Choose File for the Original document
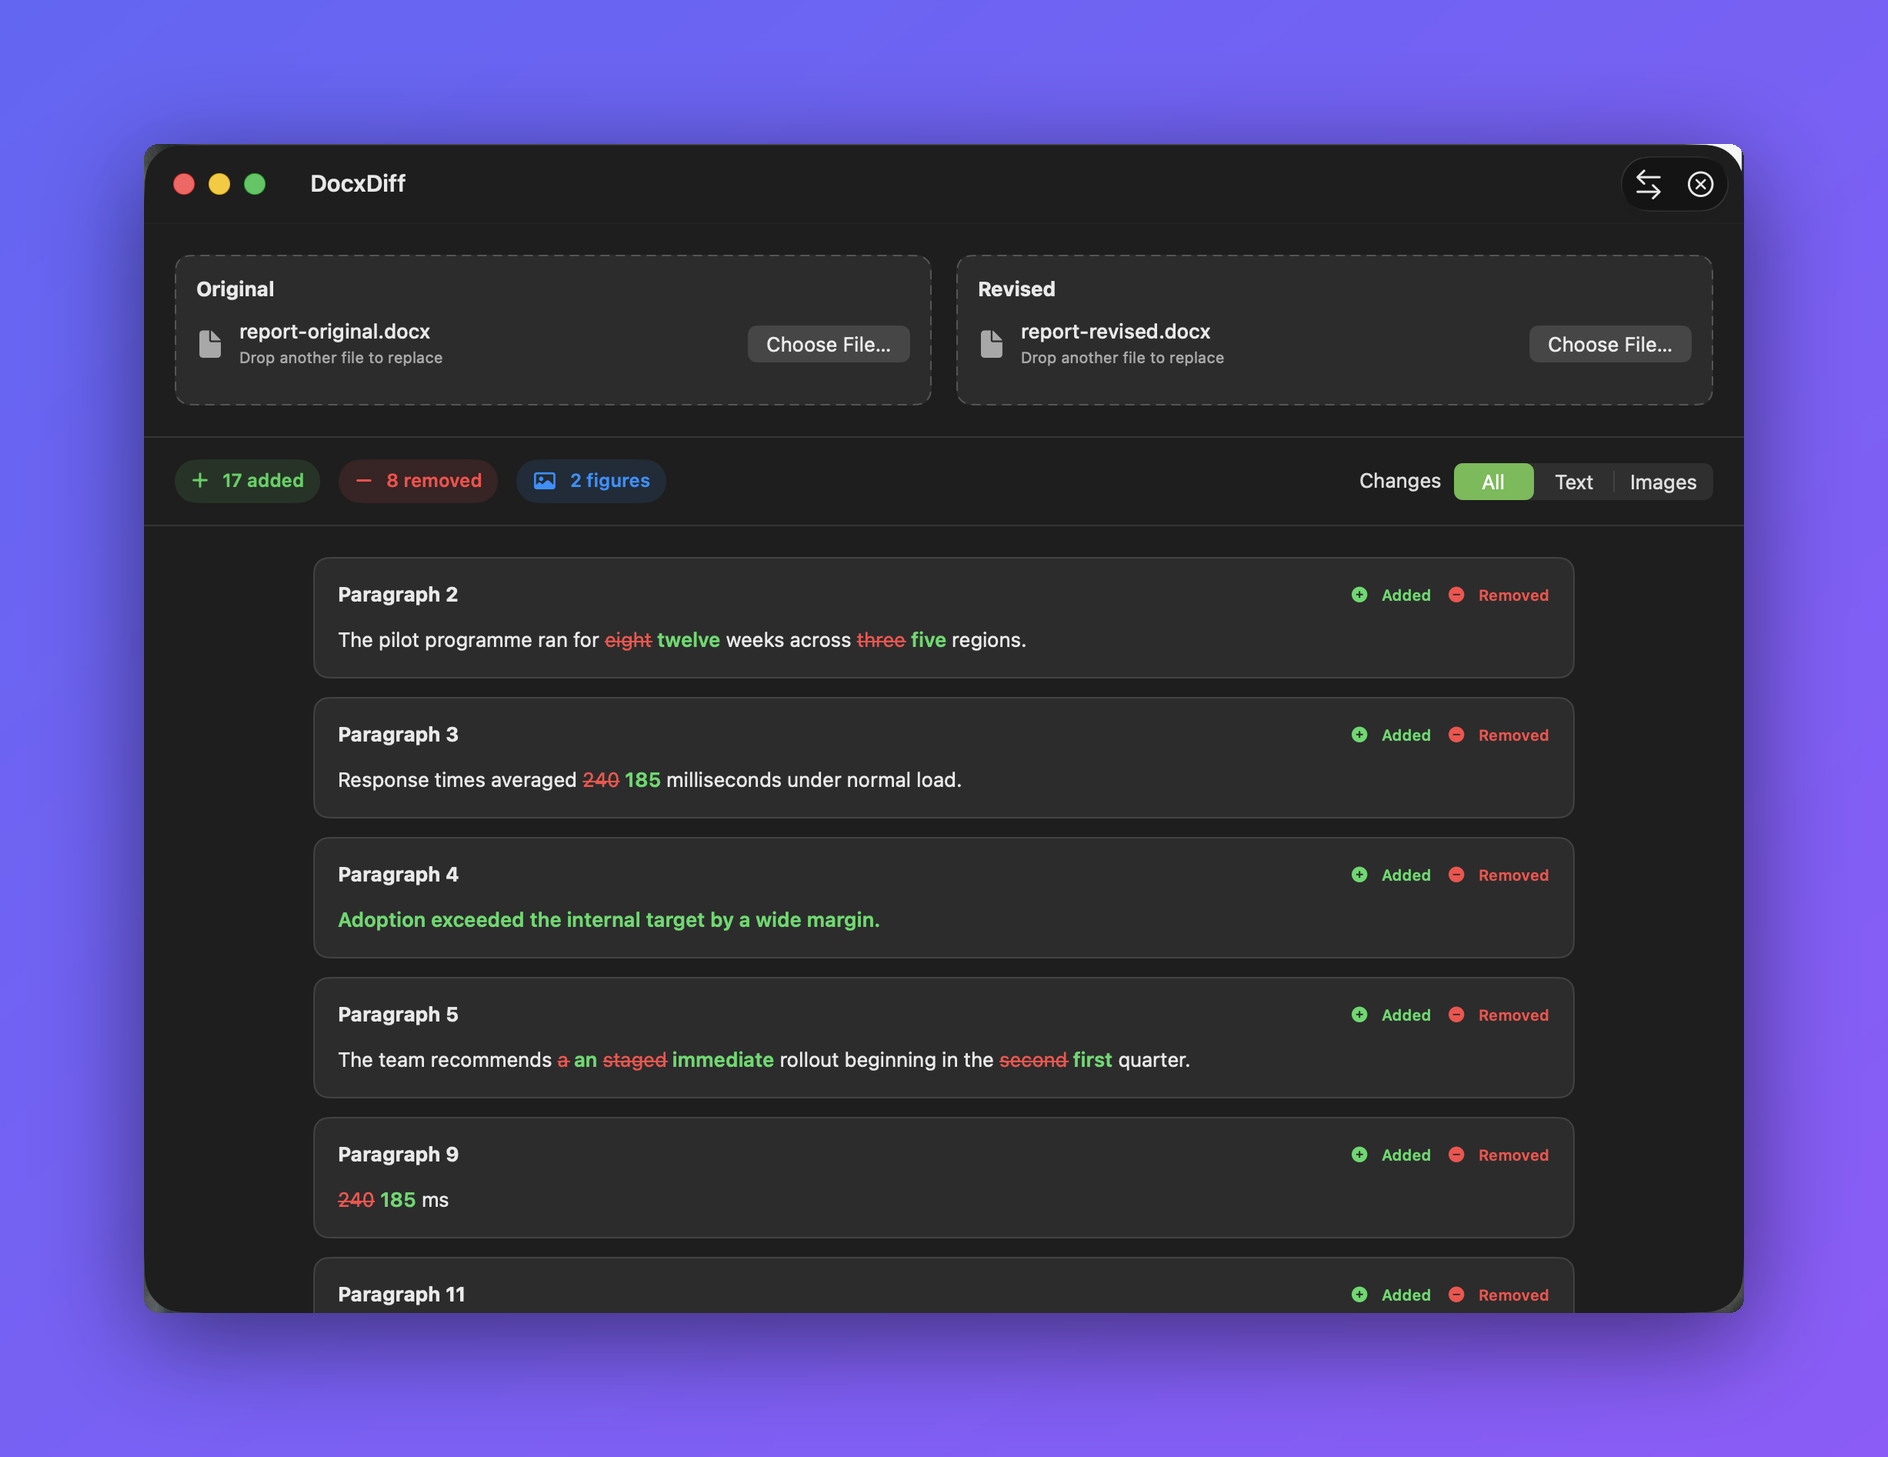 click(828, 344)
